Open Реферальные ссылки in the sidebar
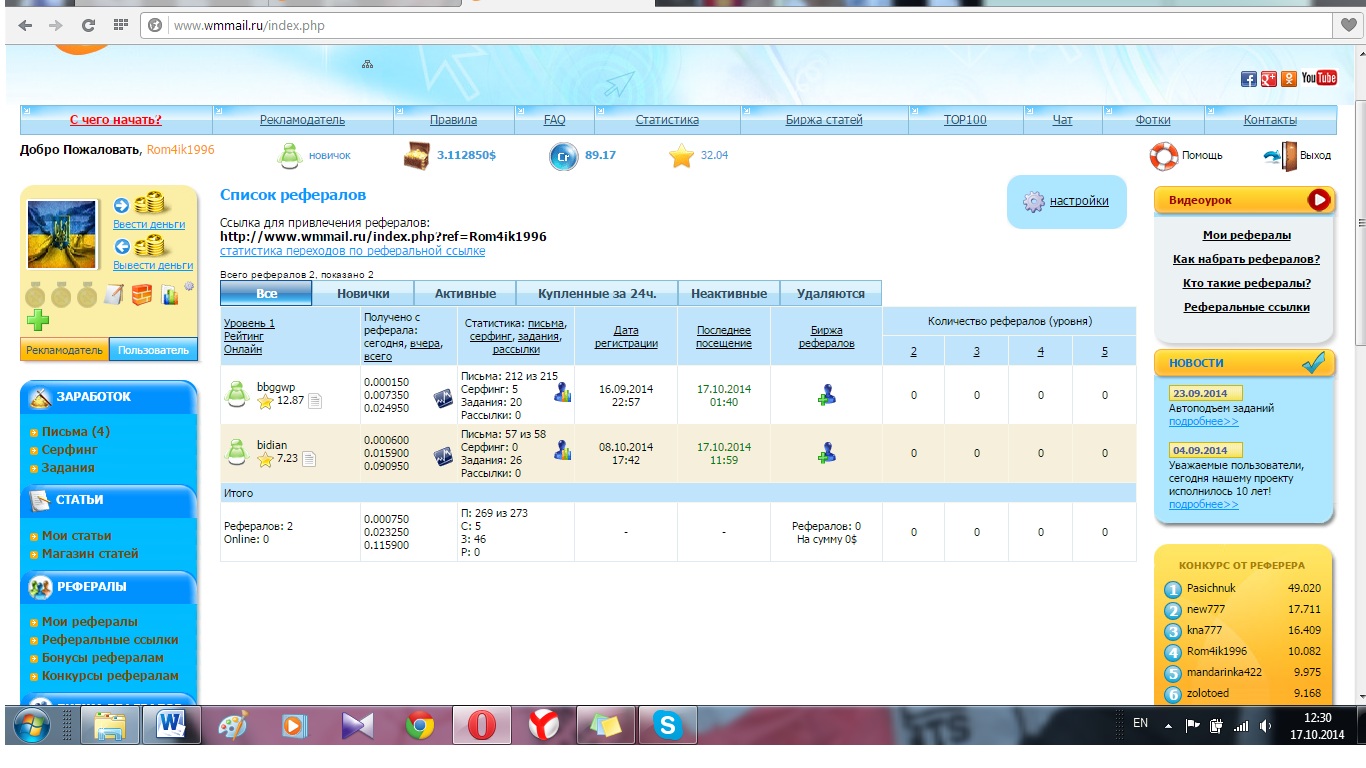Image resolution: width=1366 pixels, height=768 pixels. (110, 640)
